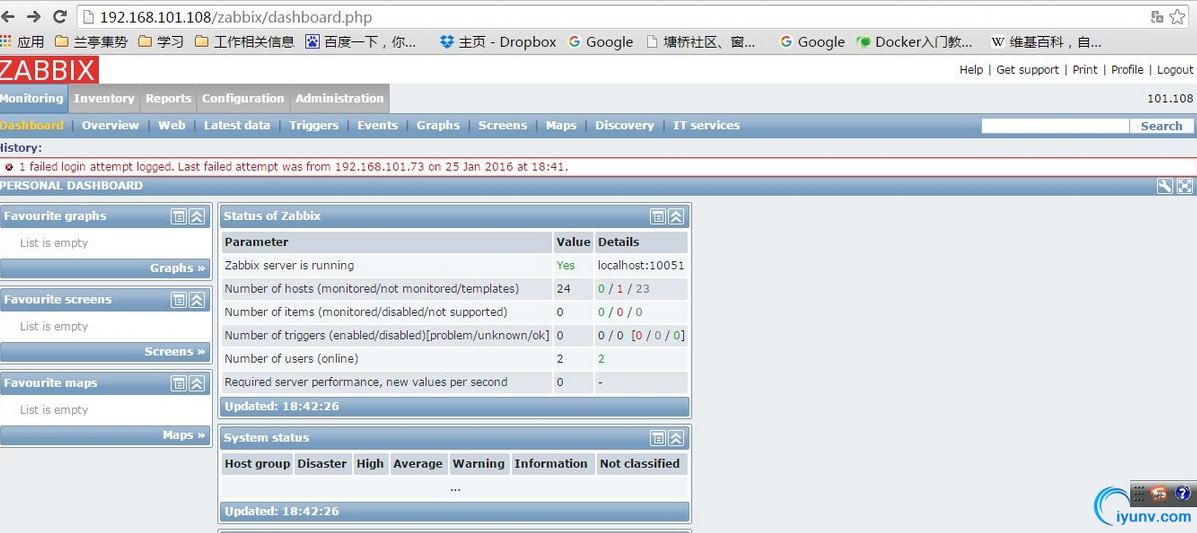Toggle fullscreen dashboard icon
The height and width of the screenshot is (533, 1197).
coord(1184,186)
